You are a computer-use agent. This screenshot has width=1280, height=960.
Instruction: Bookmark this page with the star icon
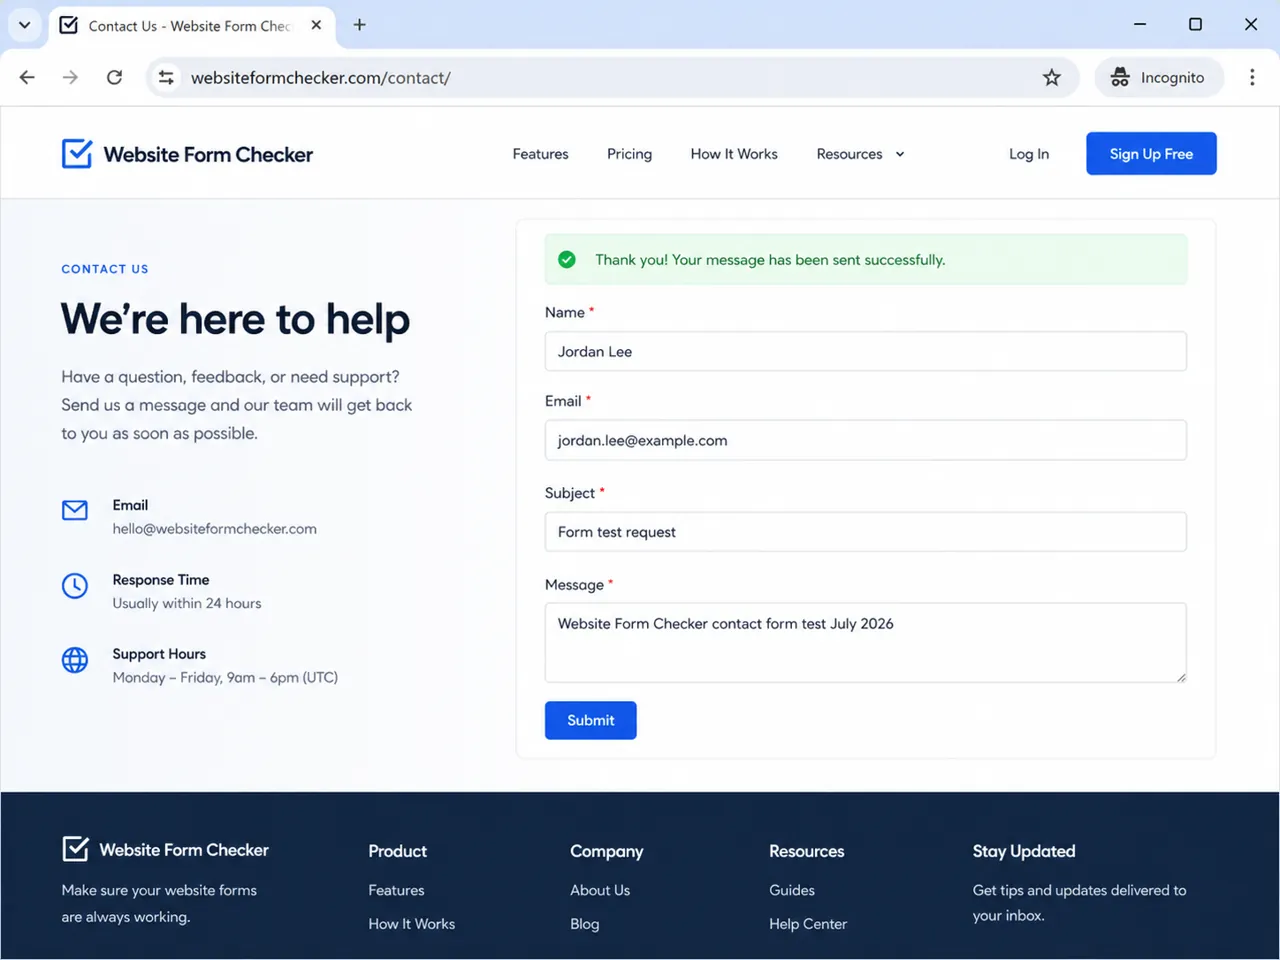click(1051, 77)
